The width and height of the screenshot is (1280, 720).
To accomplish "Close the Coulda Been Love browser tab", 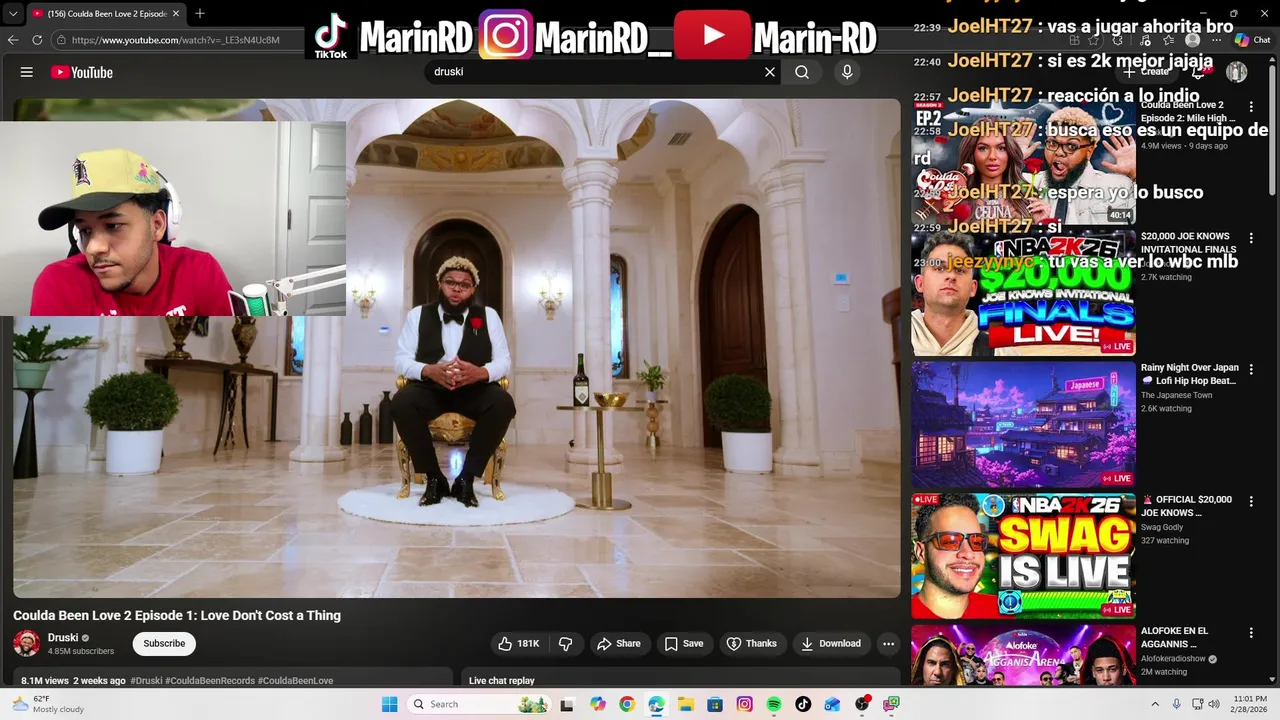I will (176, 13).
